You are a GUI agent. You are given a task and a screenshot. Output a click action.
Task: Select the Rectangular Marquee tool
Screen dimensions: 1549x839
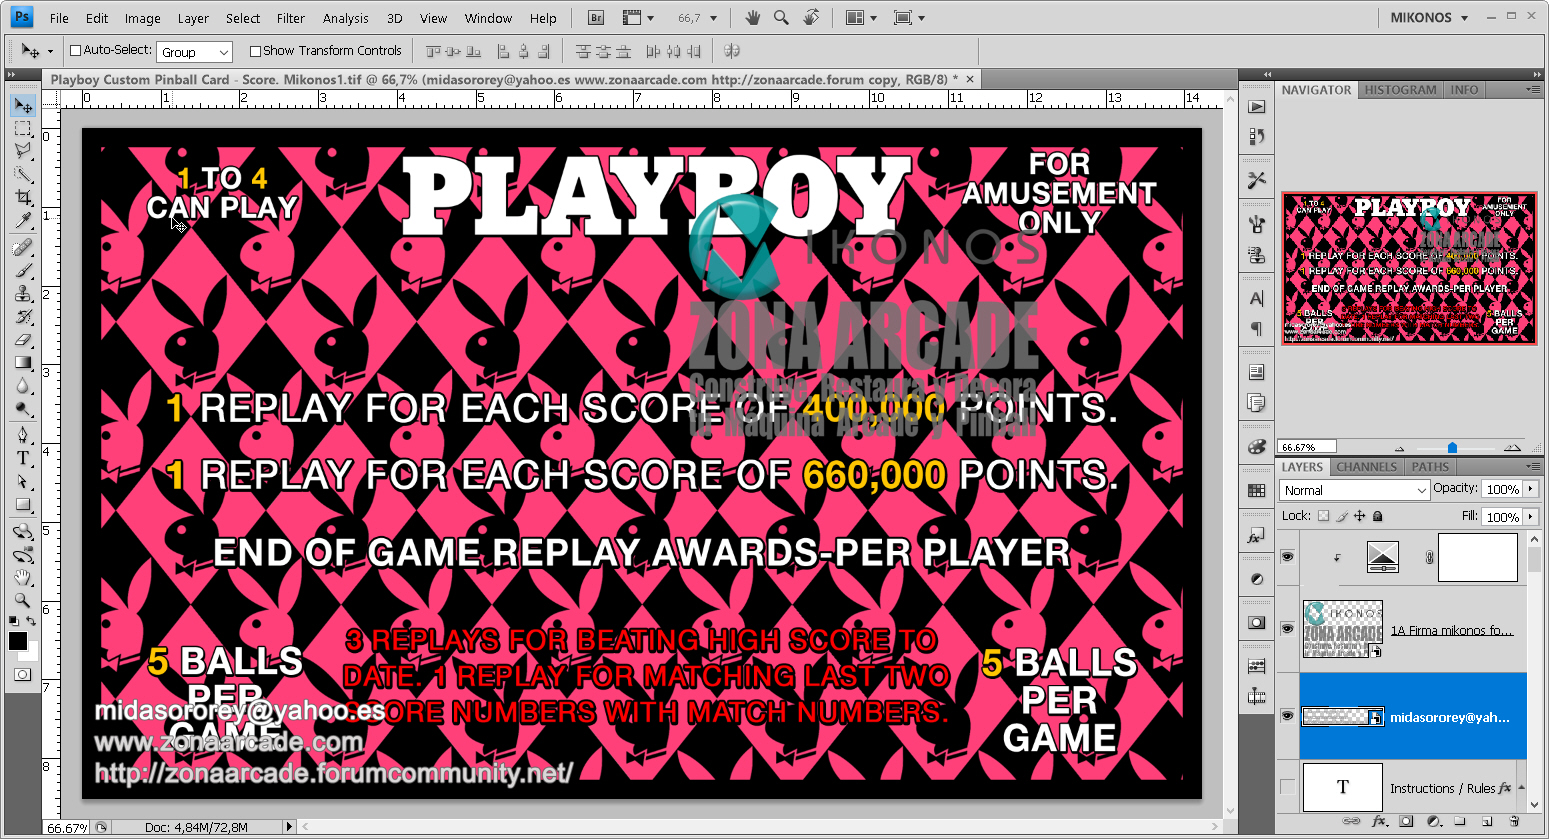(x=23, y=129)
